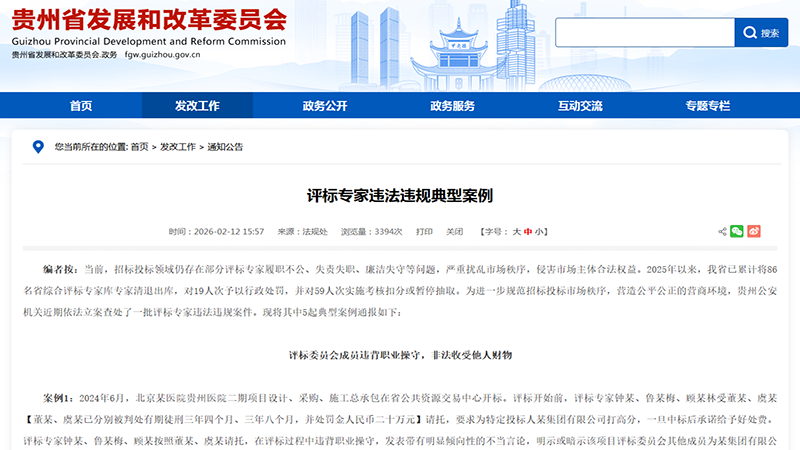Open the 互动交流 navigation tab

coord(580,106)
